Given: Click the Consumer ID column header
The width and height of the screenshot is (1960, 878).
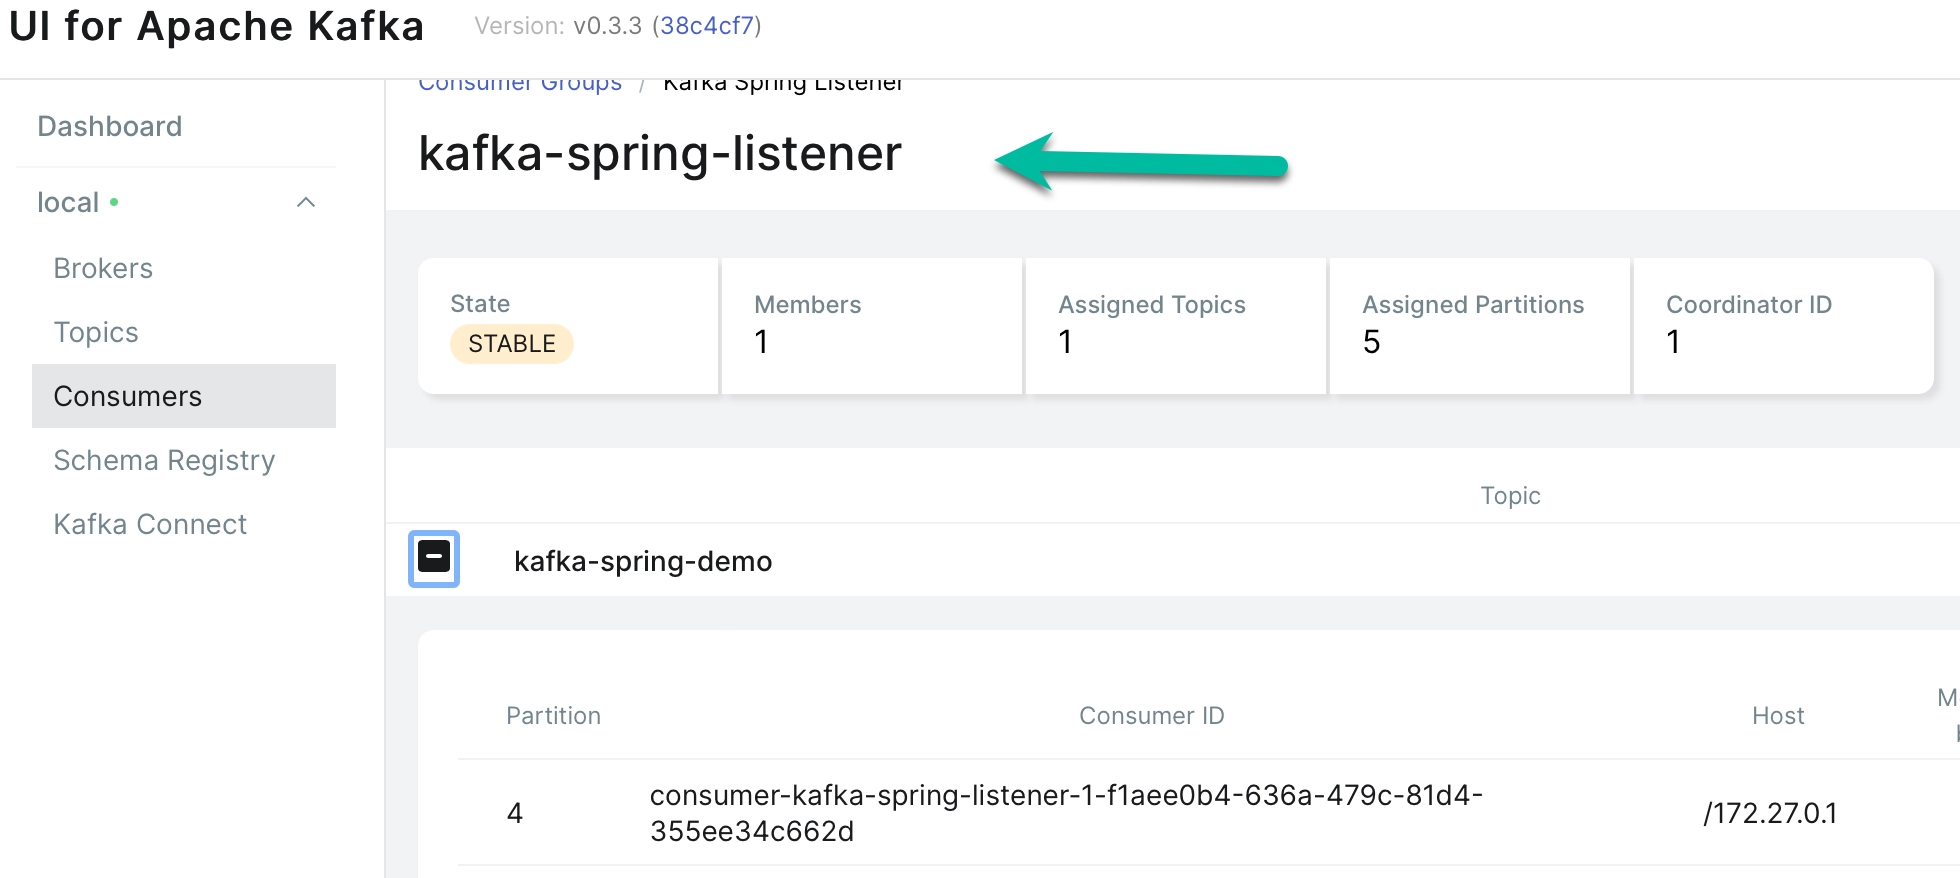Looking at the screenshot, I should [1151, 716].
